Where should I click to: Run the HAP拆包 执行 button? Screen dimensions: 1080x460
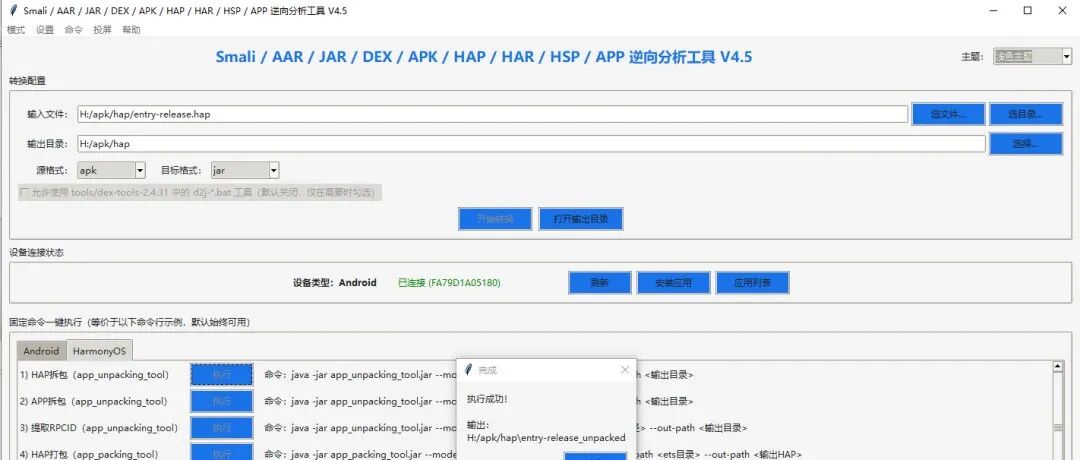coord(222,375)
